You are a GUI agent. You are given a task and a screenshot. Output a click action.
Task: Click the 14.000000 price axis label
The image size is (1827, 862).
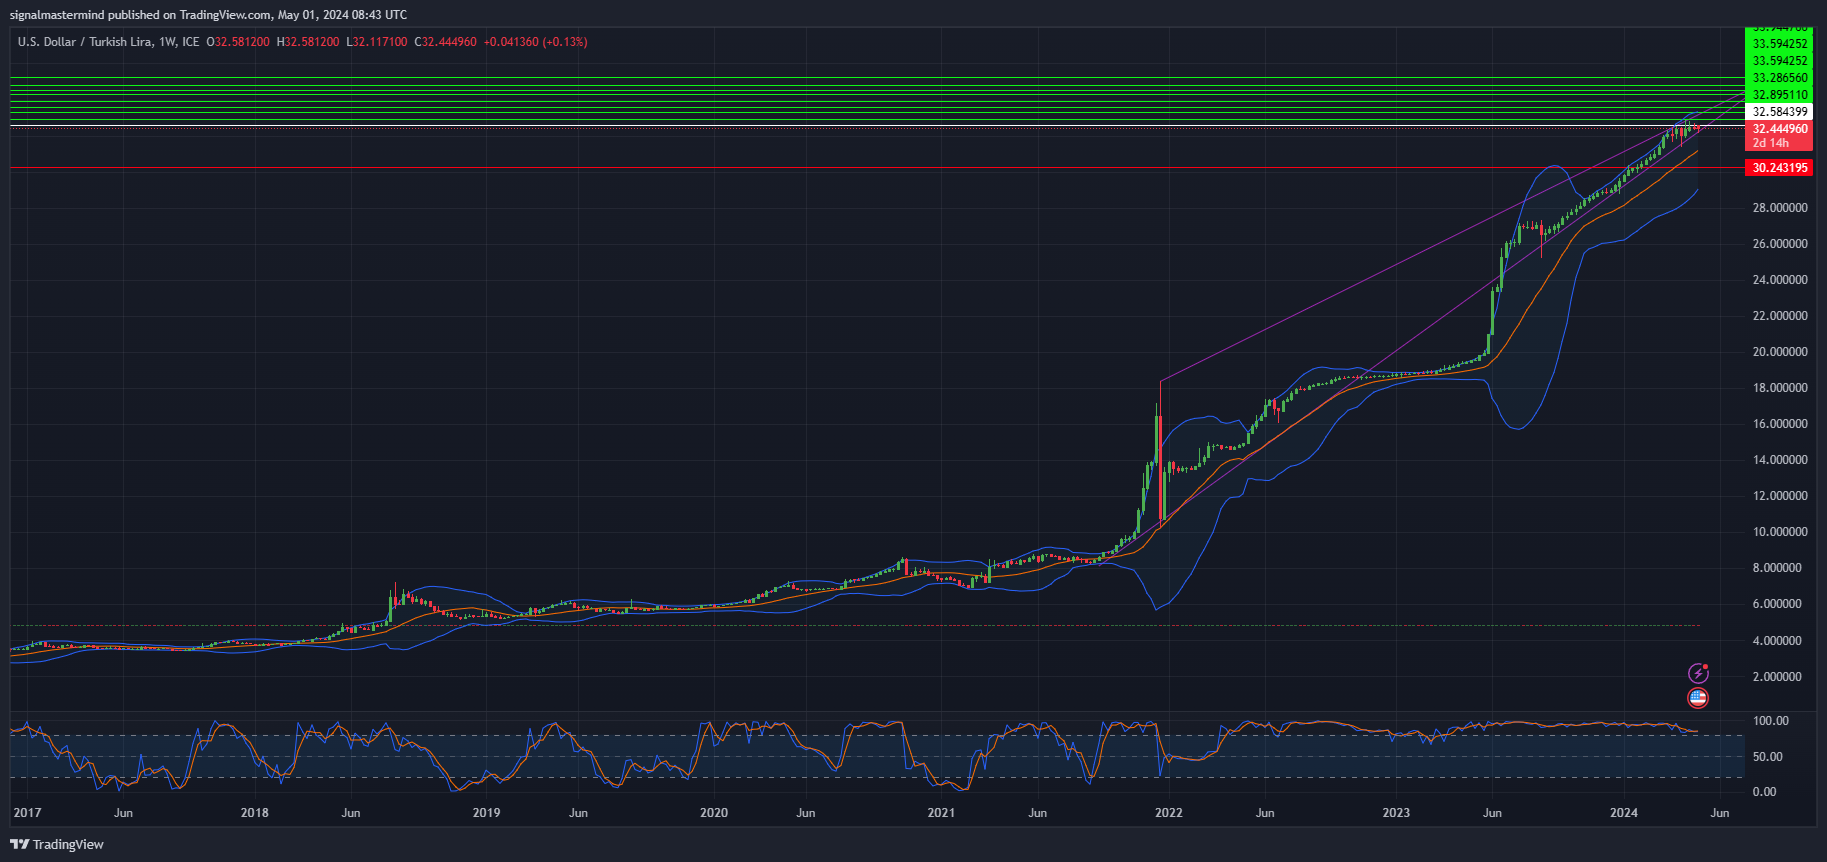(1780, 460)
